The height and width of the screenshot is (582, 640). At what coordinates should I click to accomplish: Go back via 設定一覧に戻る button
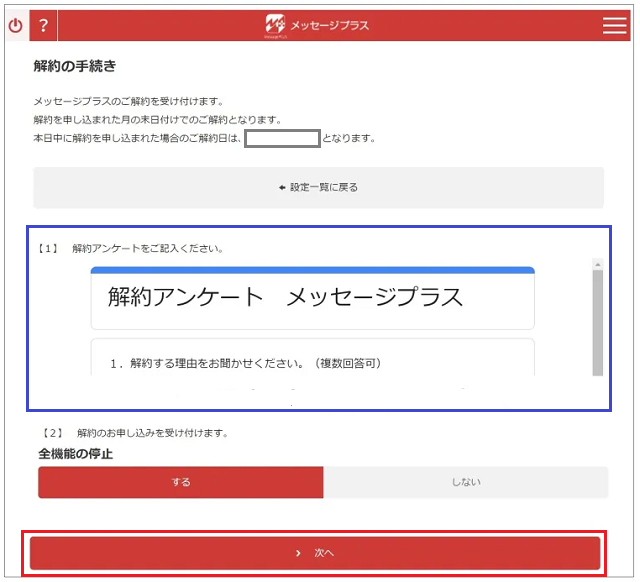click(318, 187)
